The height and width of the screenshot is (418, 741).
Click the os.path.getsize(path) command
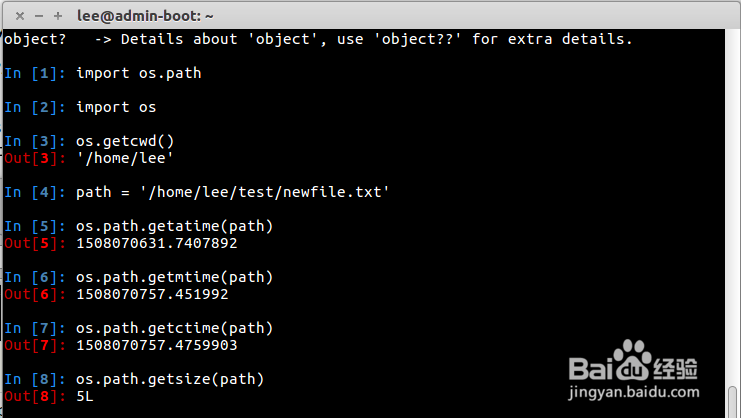pos(170,379)
